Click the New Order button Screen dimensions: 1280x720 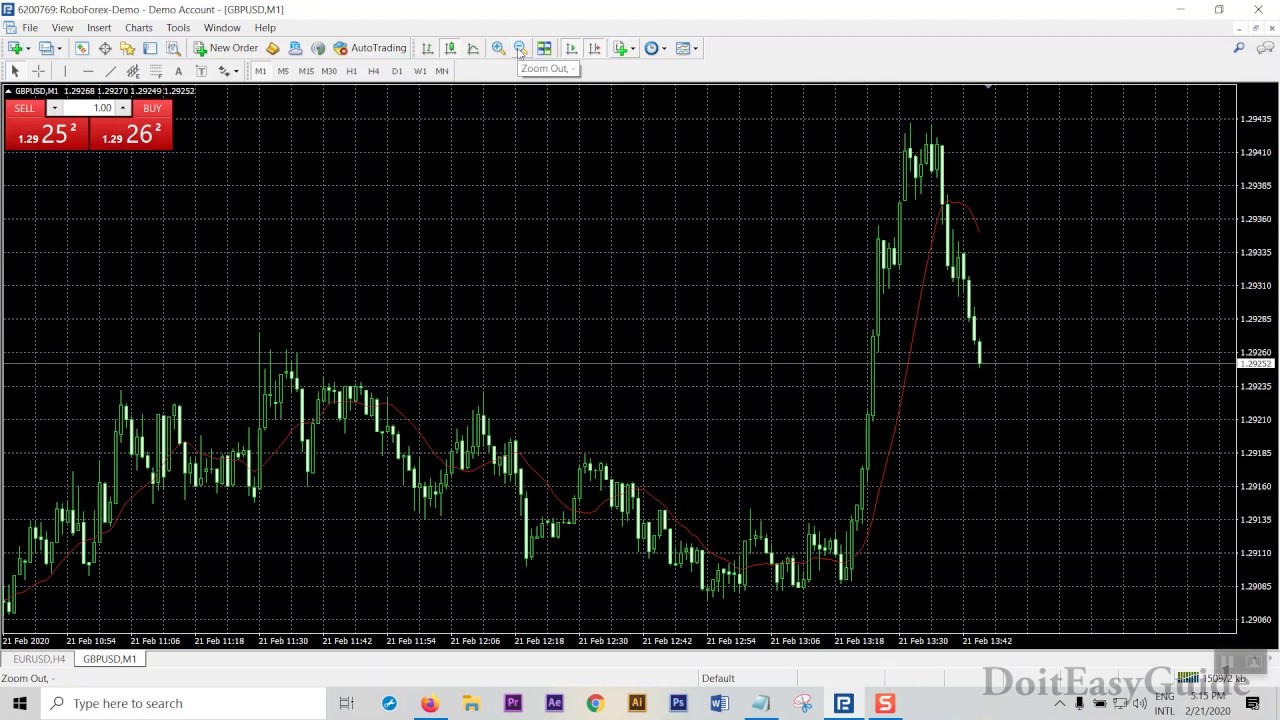click(226, 48)
